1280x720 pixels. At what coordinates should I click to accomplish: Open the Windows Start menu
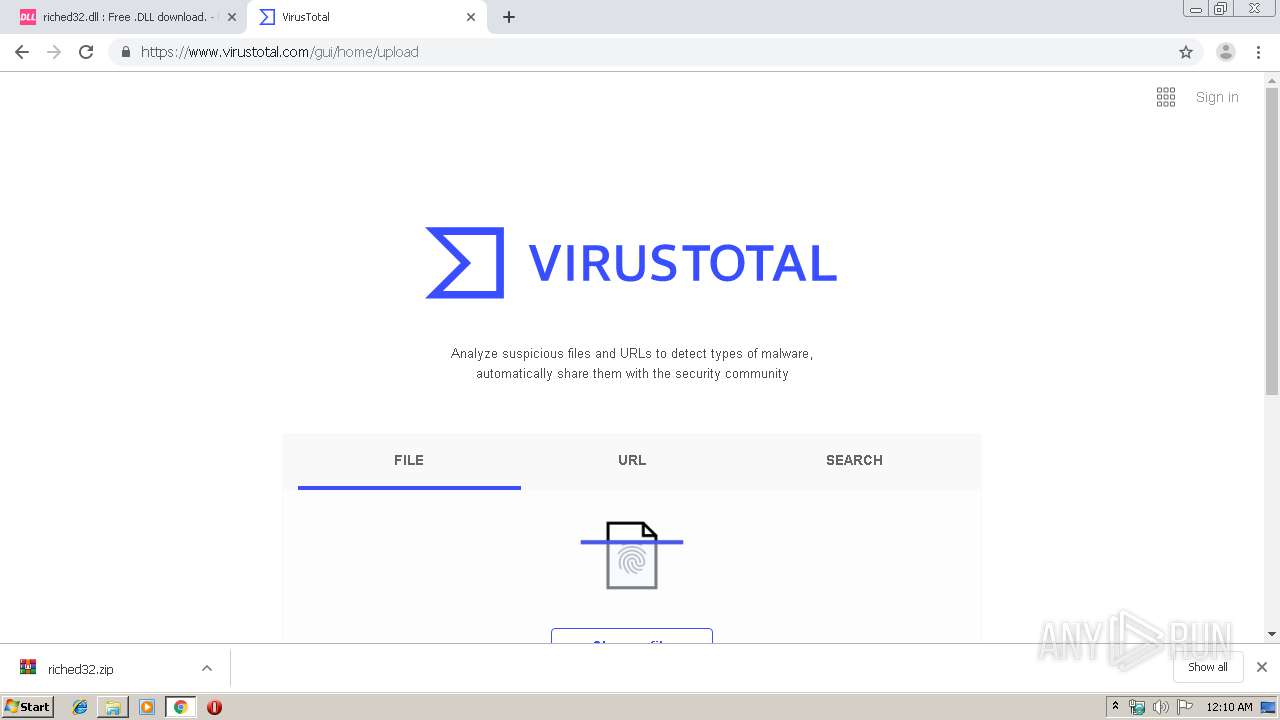coord(27,706)
